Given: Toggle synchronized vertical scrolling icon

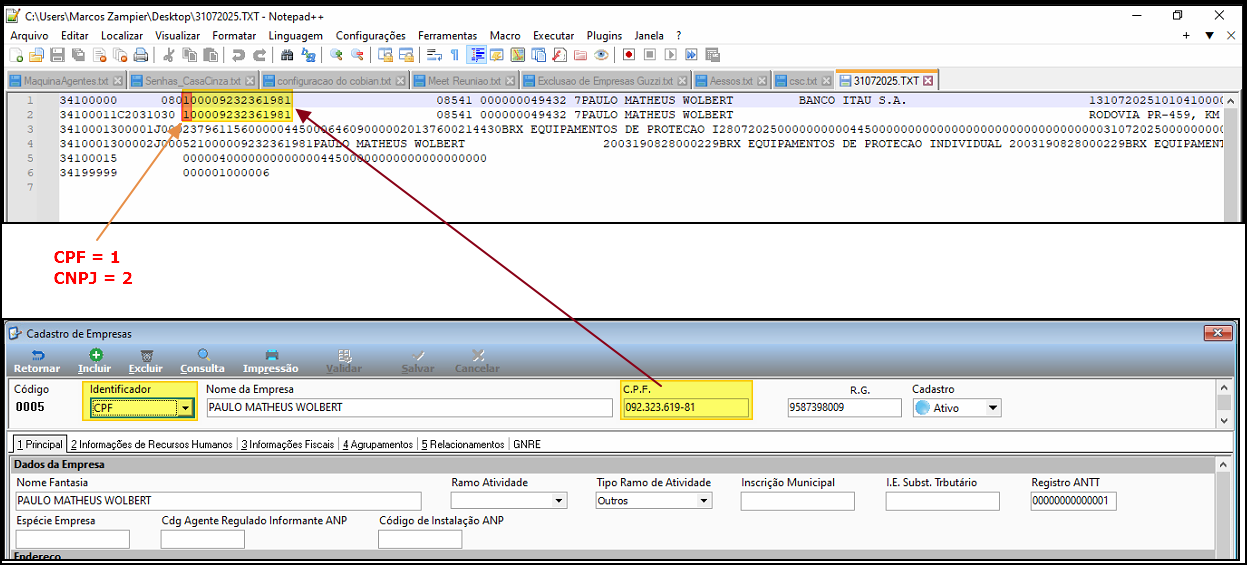Looking at the screenshot, I should click(x=385, y=55).
